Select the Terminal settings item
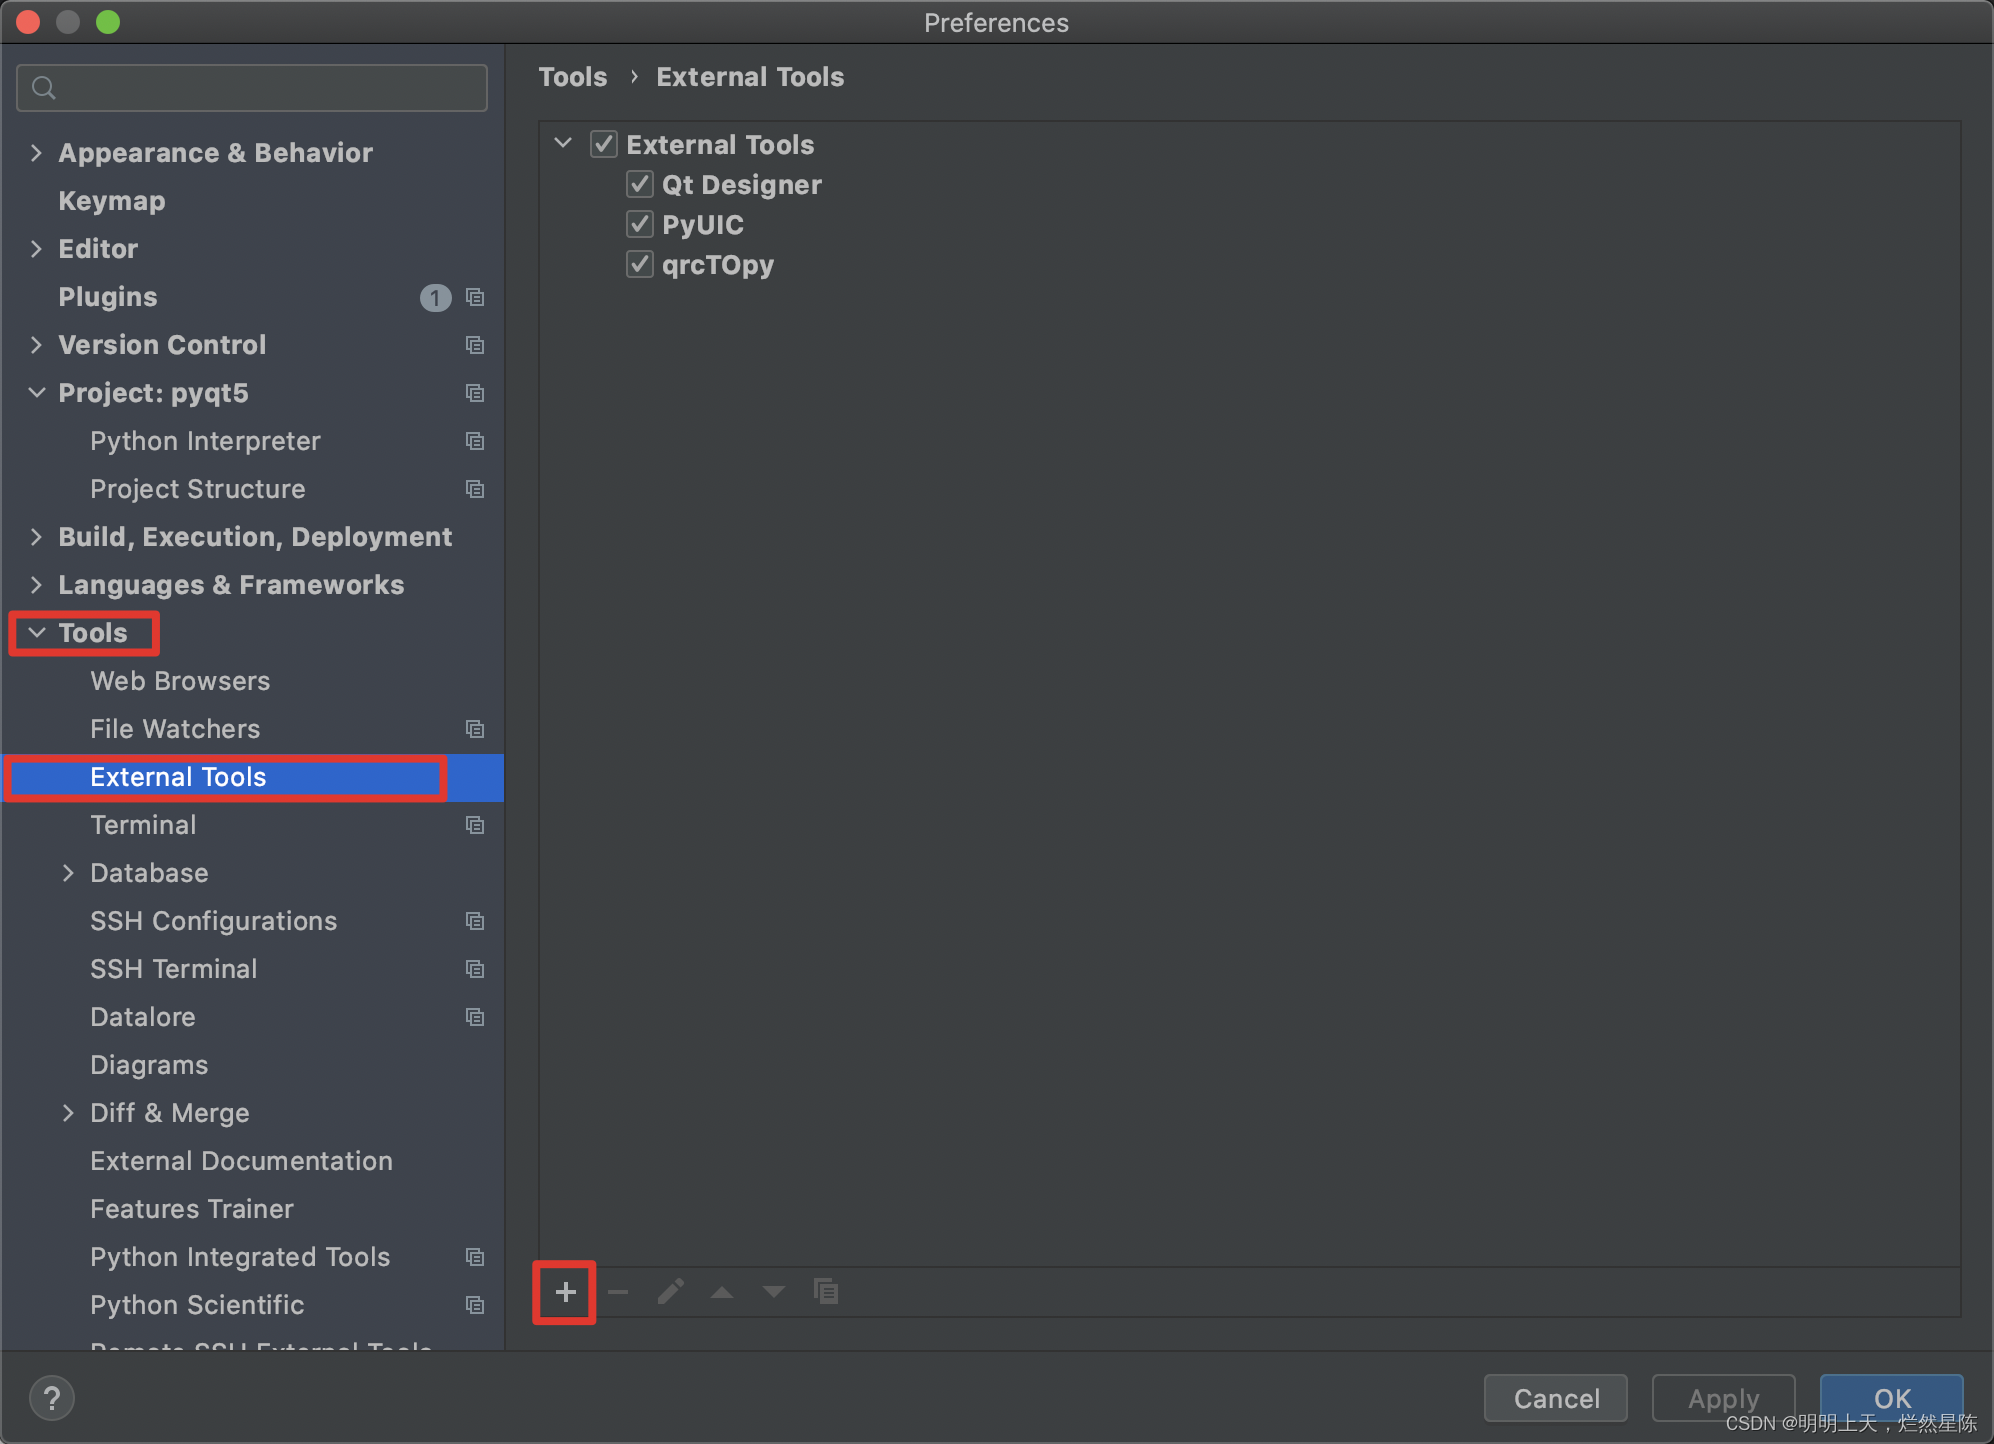 click(x=143, y=825)
